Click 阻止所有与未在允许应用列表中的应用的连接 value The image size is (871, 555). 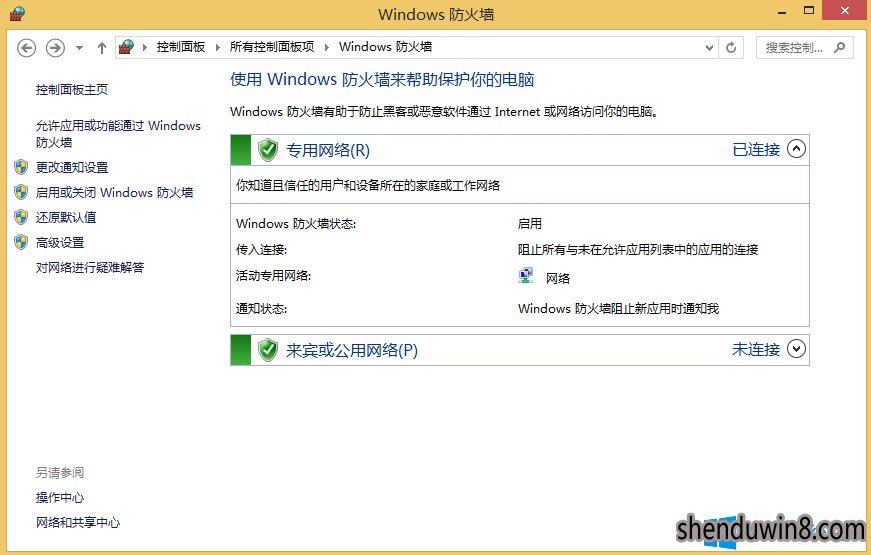[638, 249]
